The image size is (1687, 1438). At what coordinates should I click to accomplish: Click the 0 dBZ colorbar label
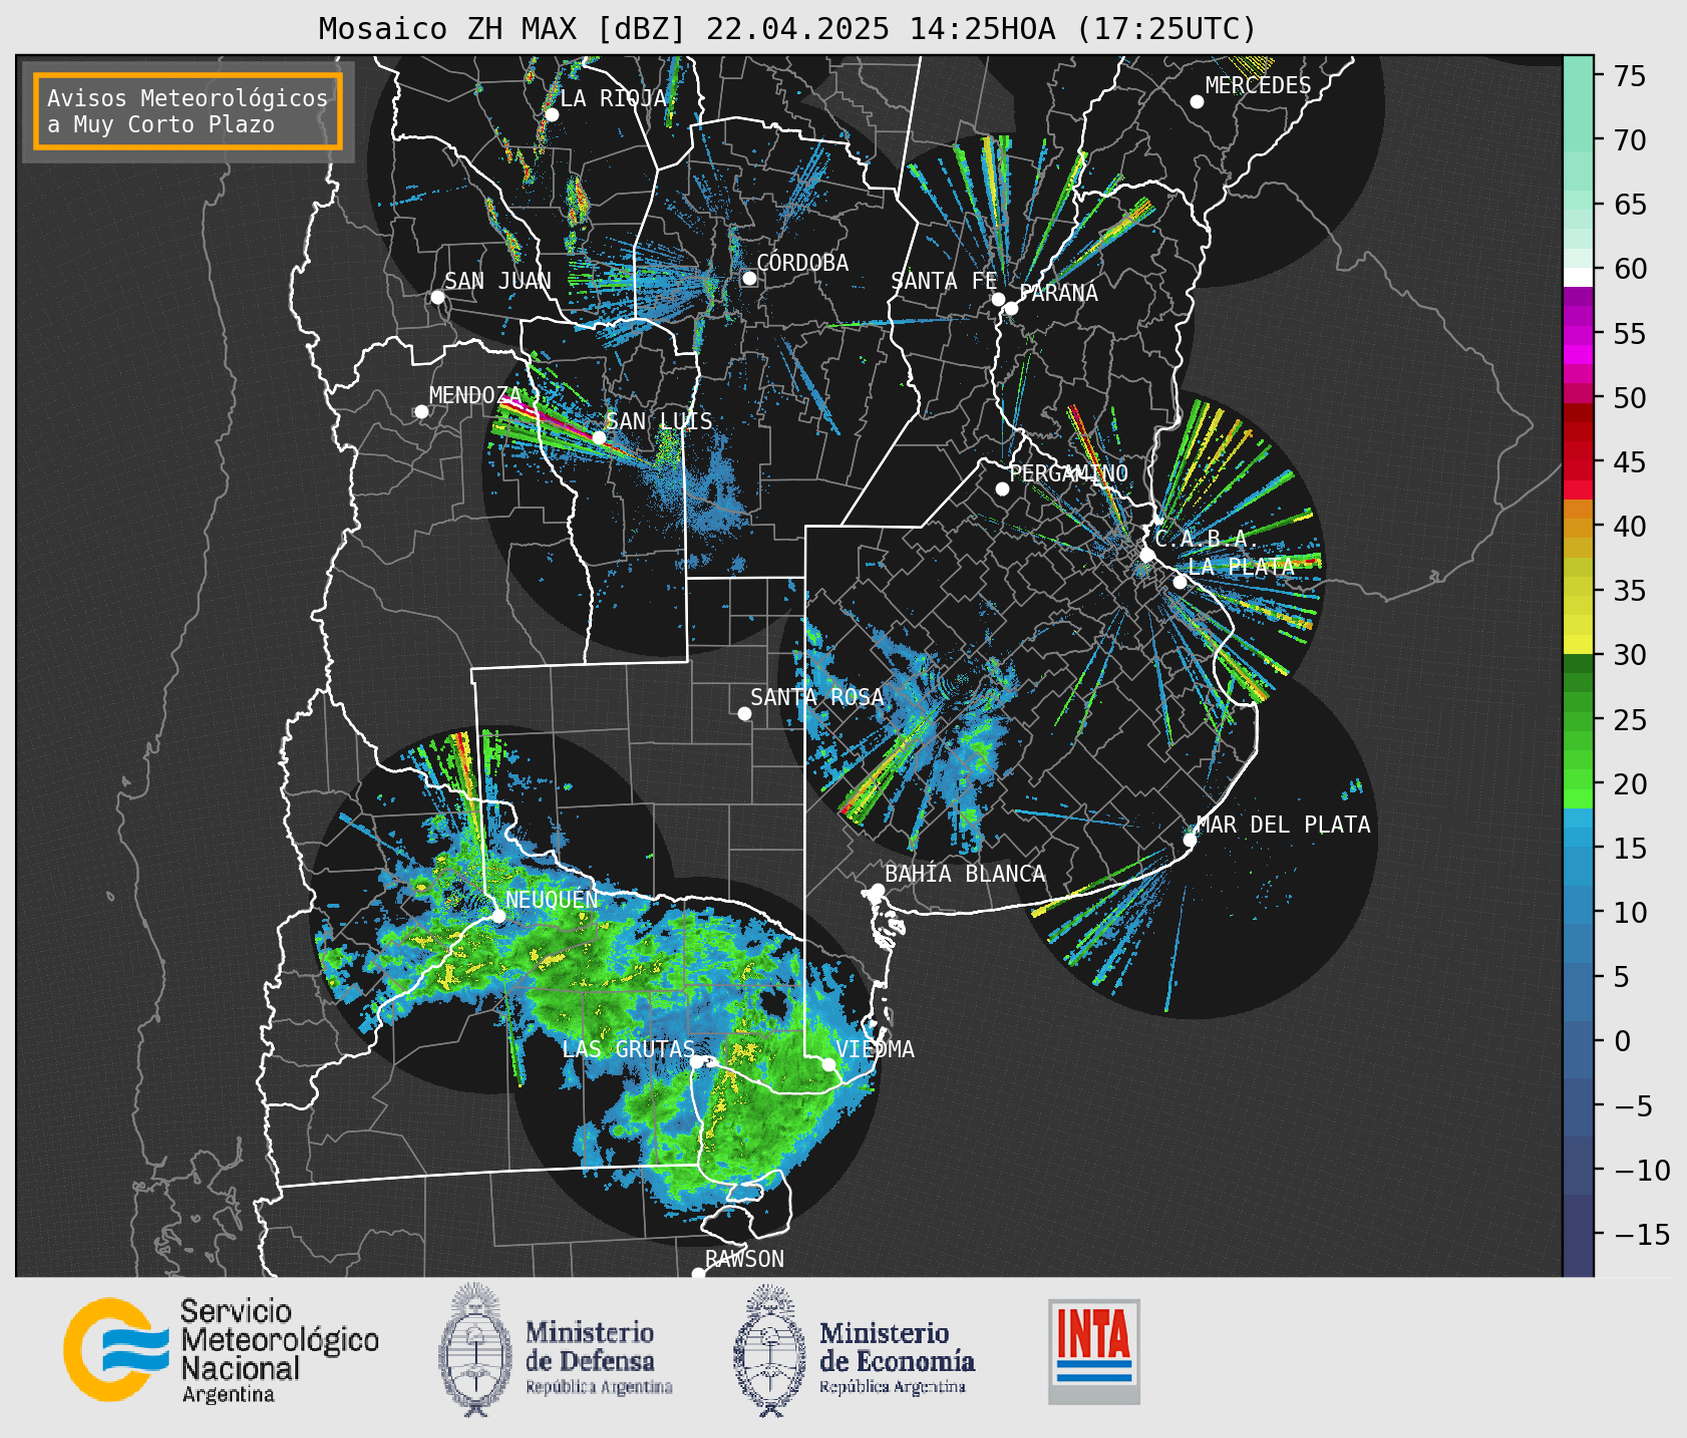pyautogui.click(x=1621, y=1041)
